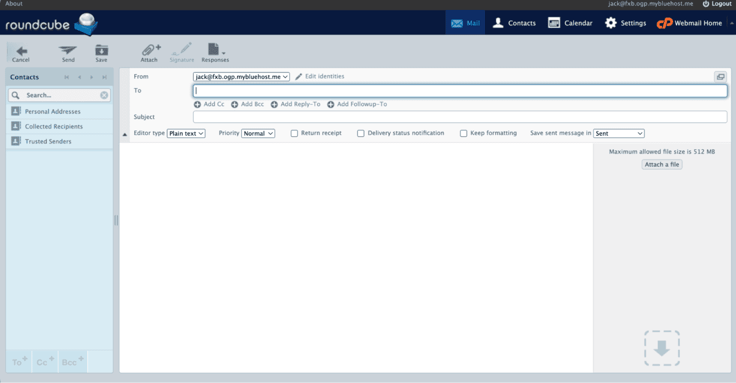Screen dimensions: 736x383
Task: Log out using the Logout button
Action: (717, 4)
